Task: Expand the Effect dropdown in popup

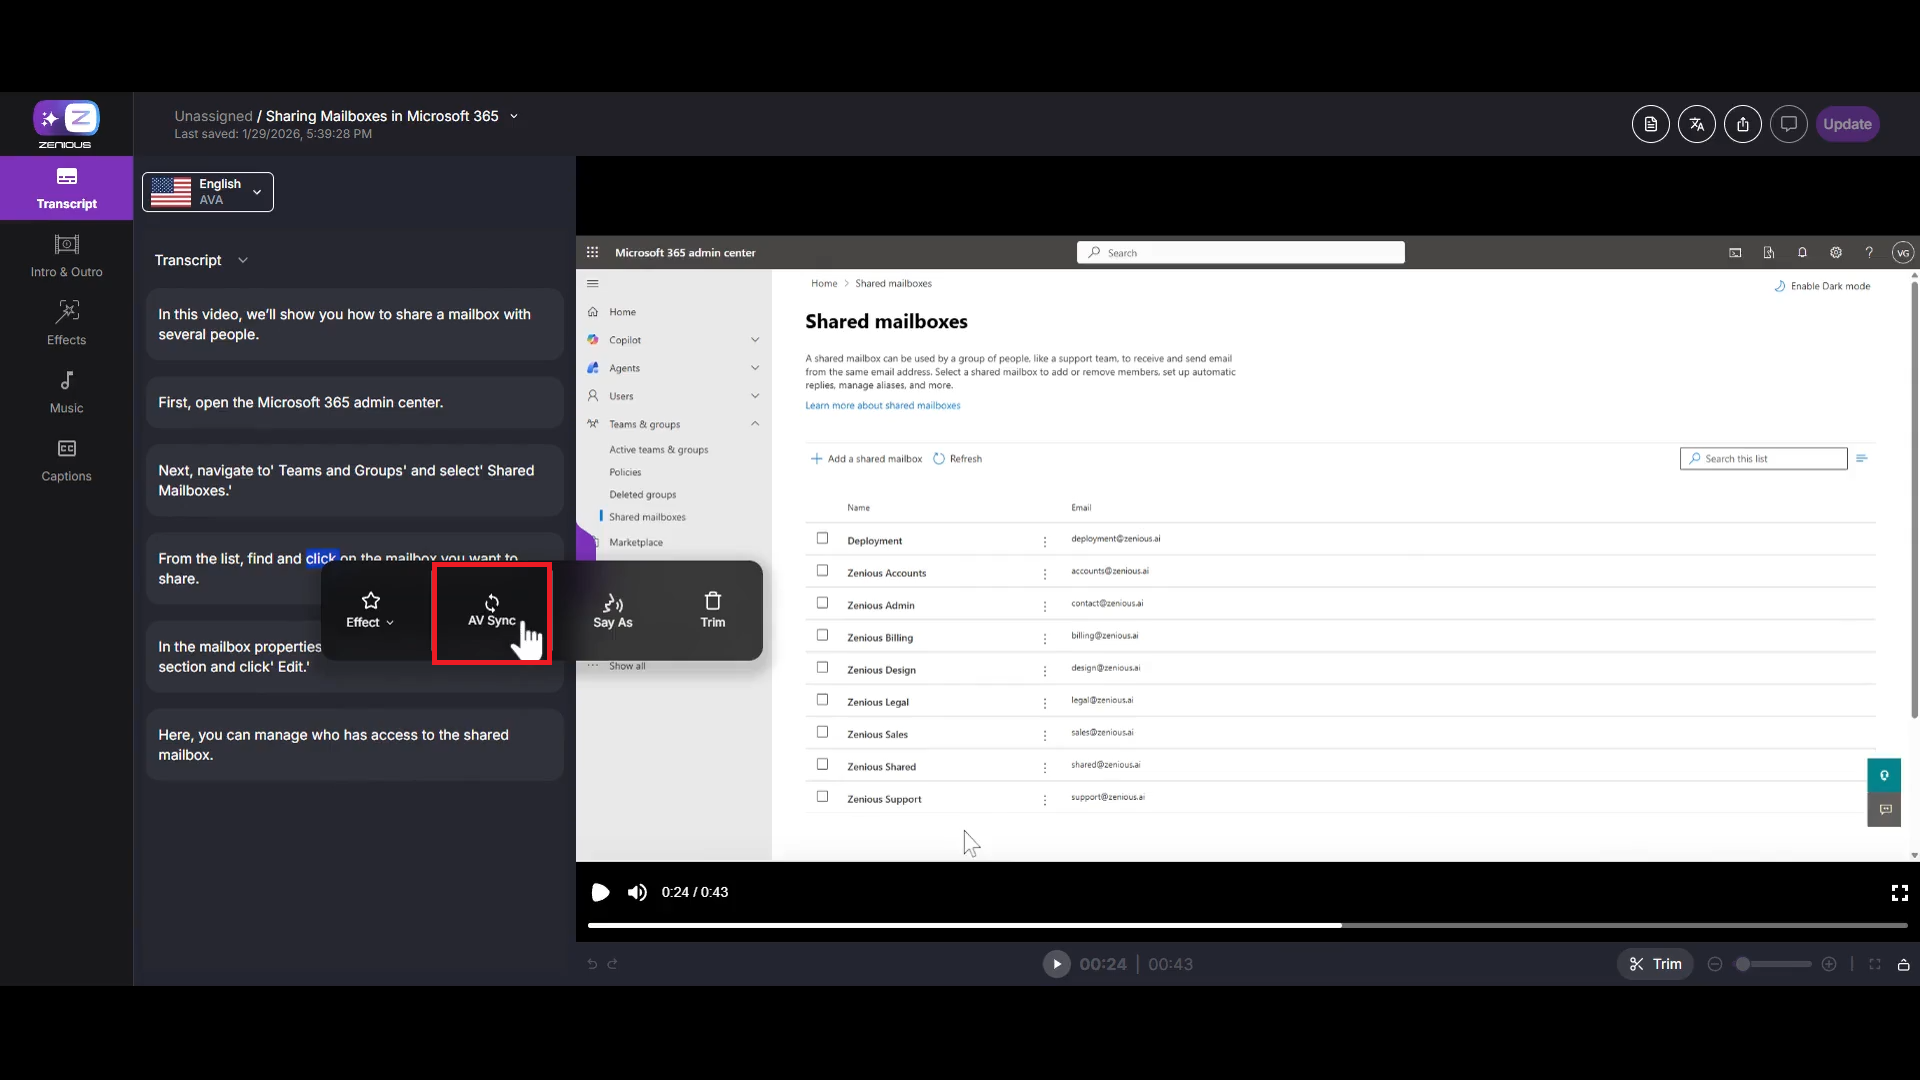Action: pyautogui.click(x=370, y=610)
